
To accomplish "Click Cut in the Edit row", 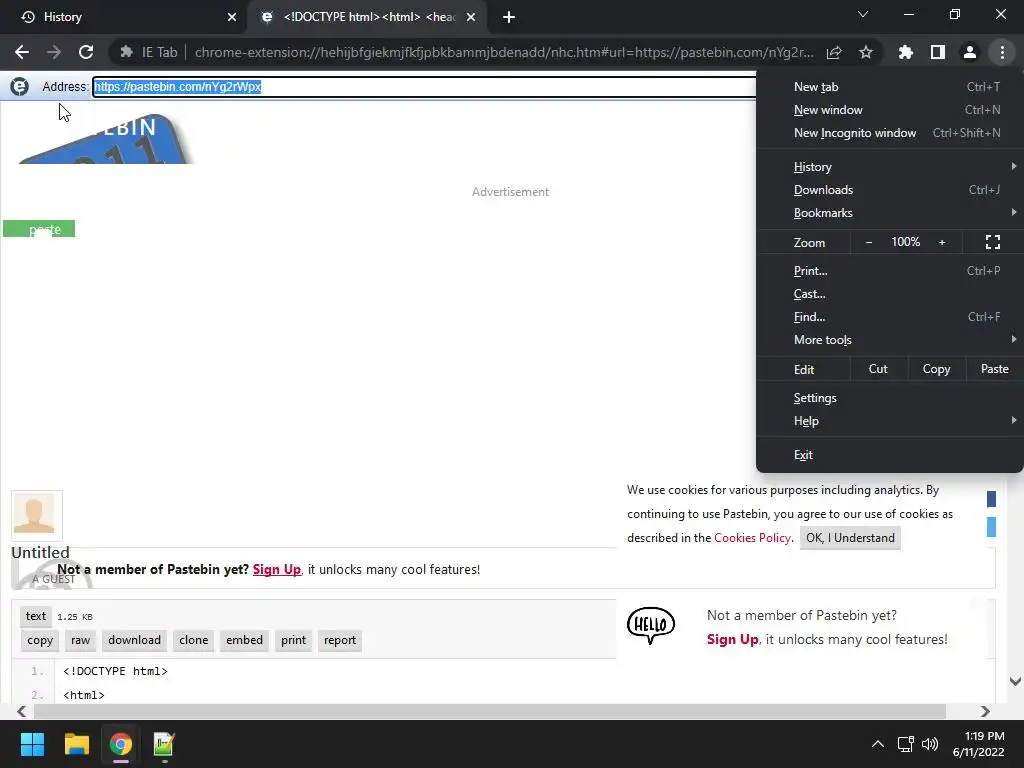I will (x=878, y=369).
